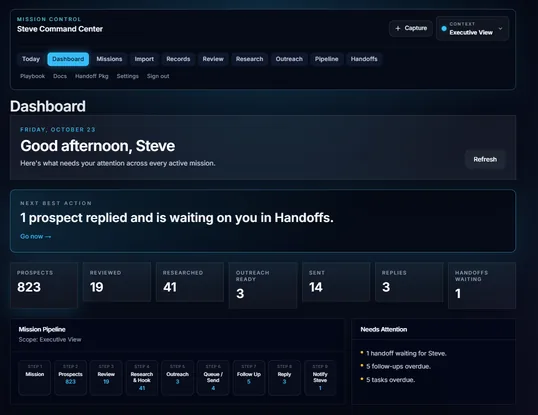Viewport: 538px width, 415px height.
Task: Go to the Records tab
Action: (x=178, y=59)
